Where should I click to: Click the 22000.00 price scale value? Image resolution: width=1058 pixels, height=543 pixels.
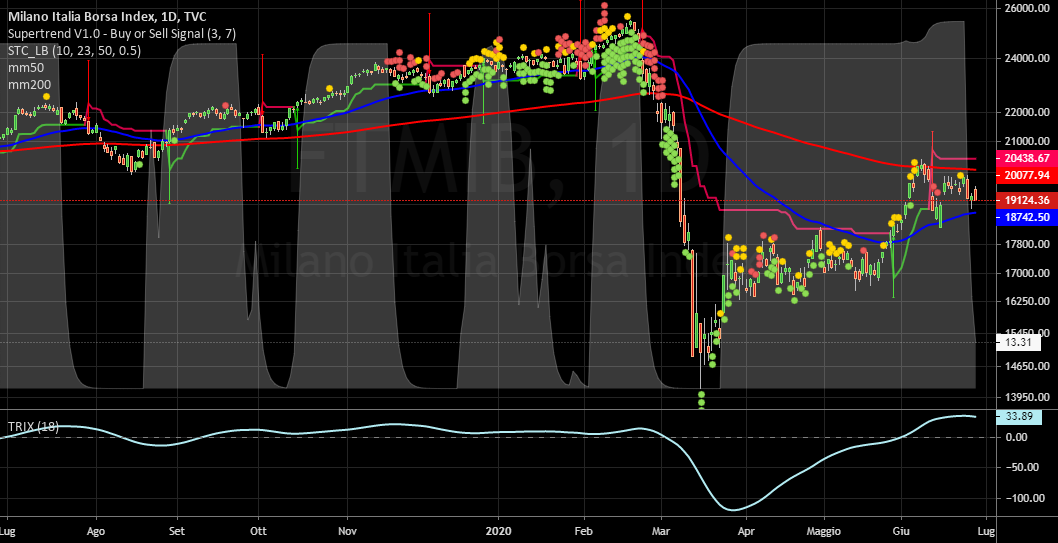(x=1026, y=112)
